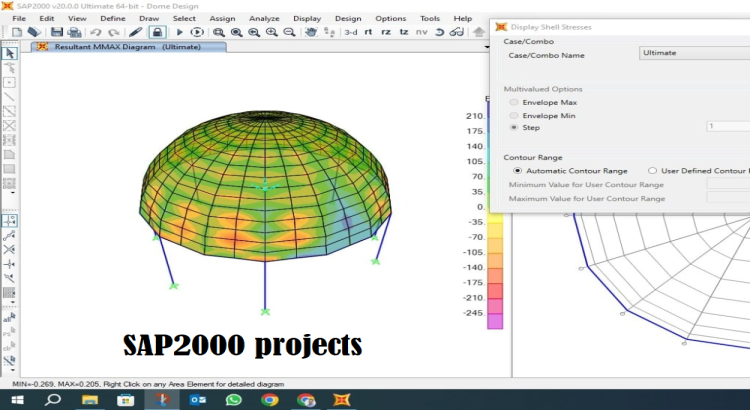The width and height of the screenshot is (750, 410).
Task: Click the Step number input field
Action: click(x=728, y=126)
